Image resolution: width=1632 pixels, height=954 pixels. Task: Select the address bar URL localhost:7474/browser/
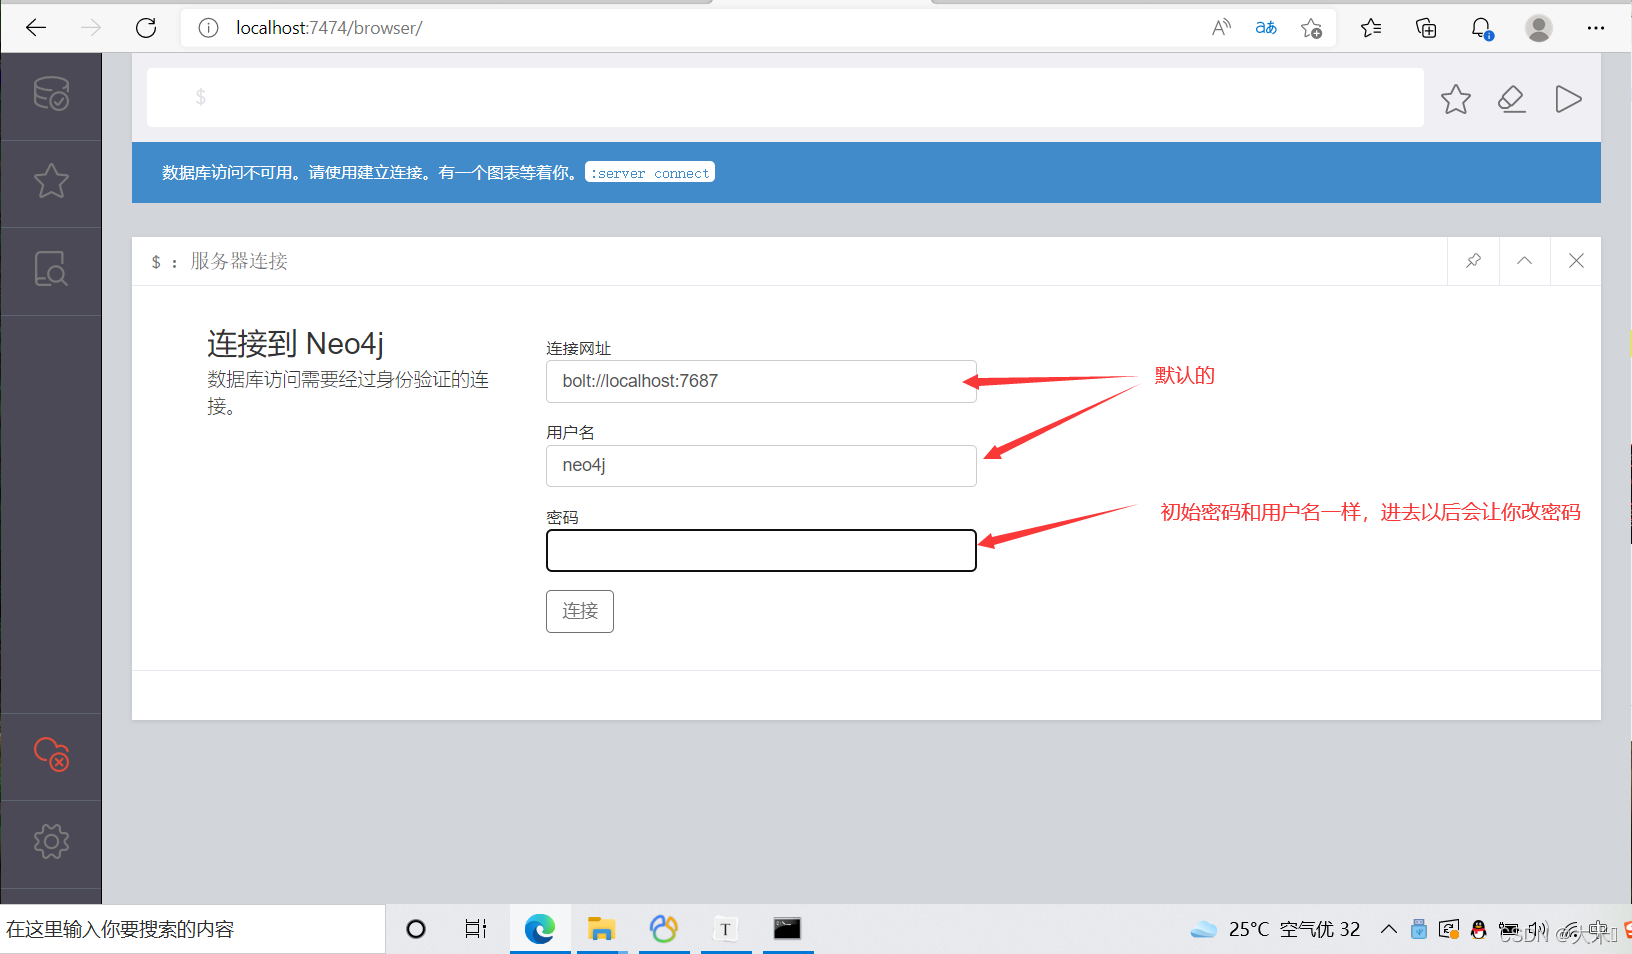point(329,28)
